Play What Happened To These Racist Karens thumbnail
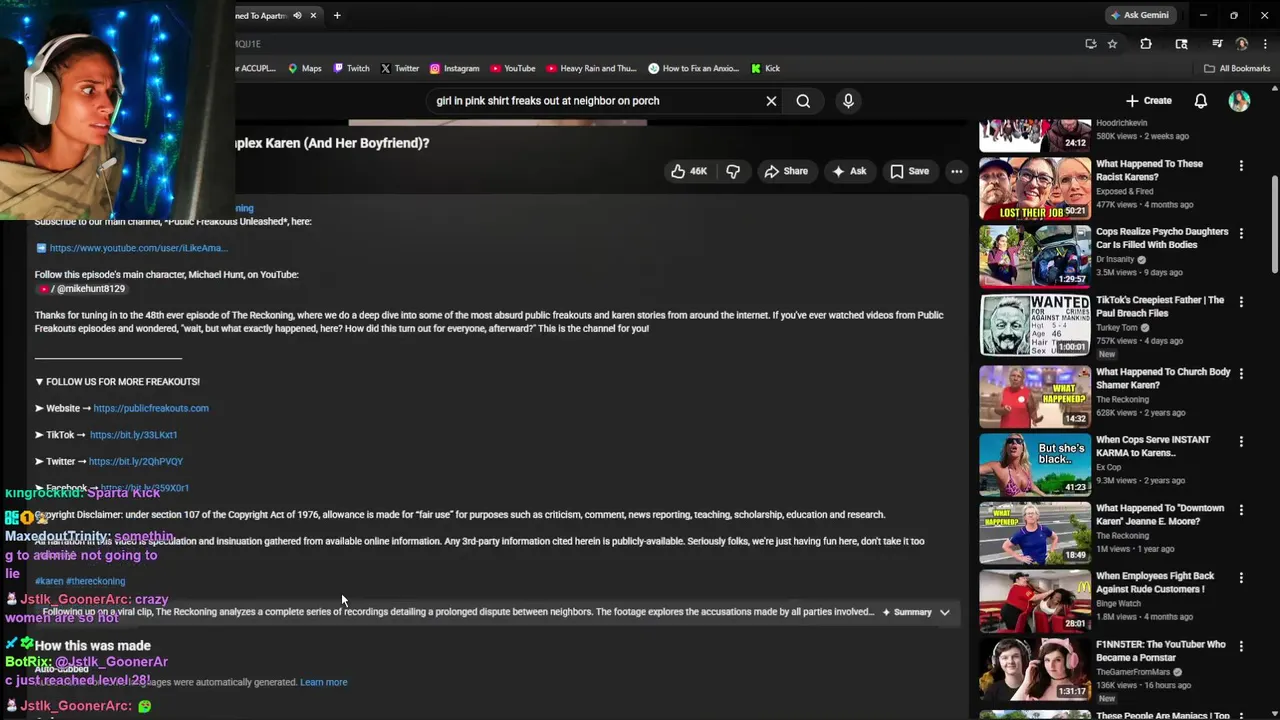 [x=1035, y=188]
